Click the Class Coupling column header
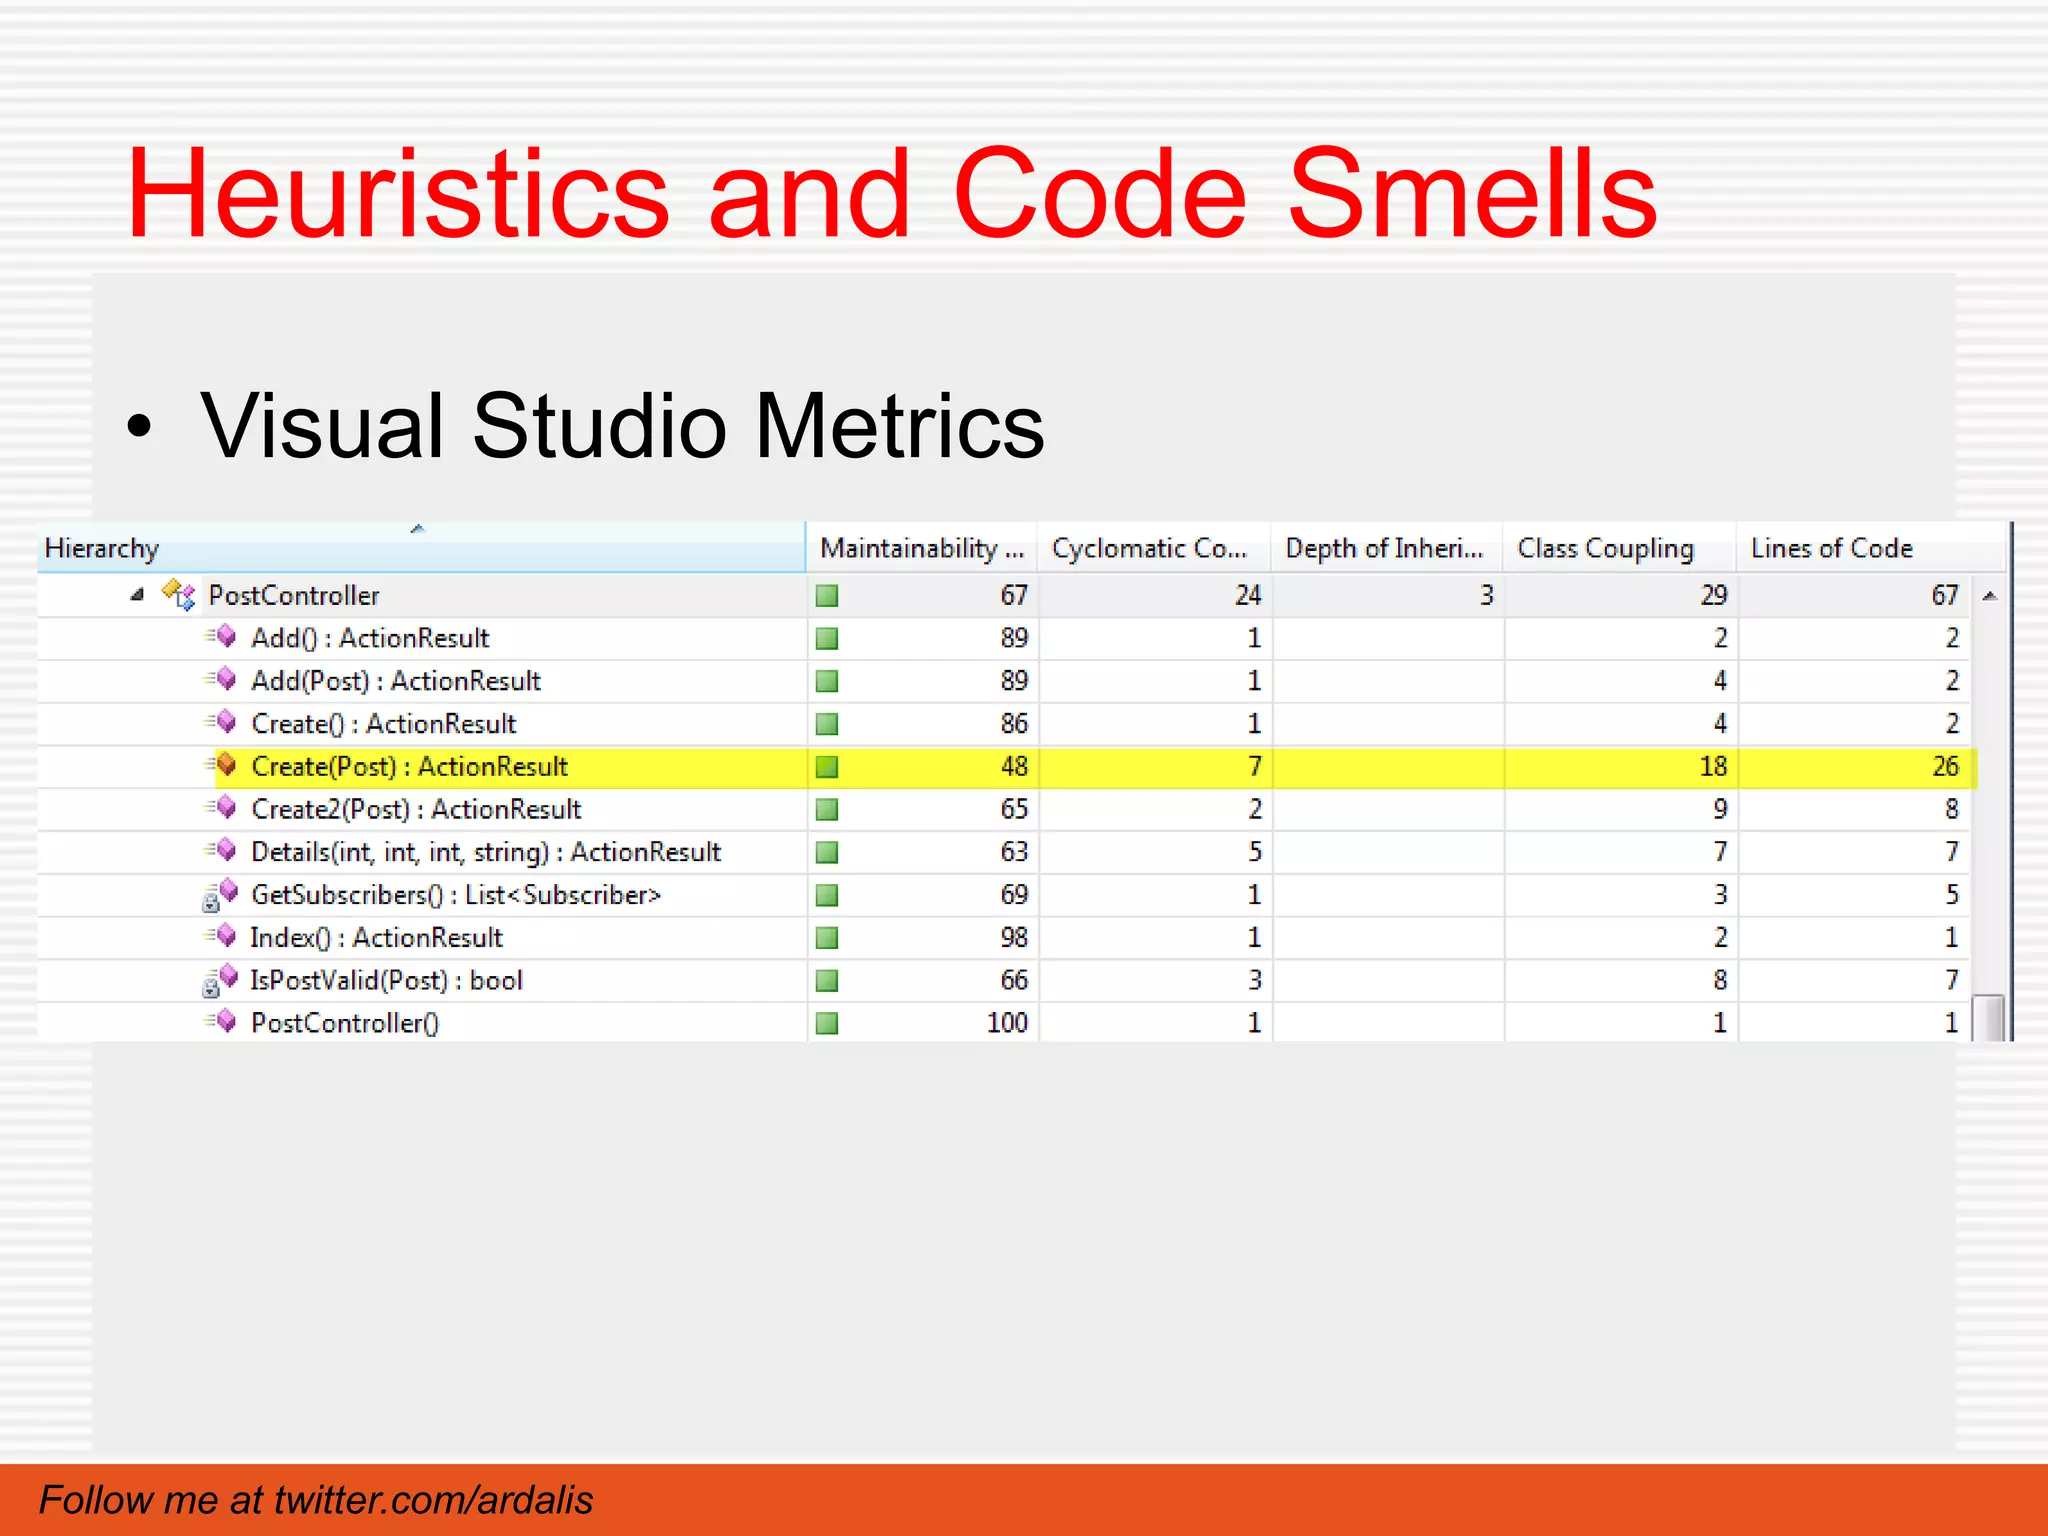Screen dimensions: 2048x1536 point(1605,548)
